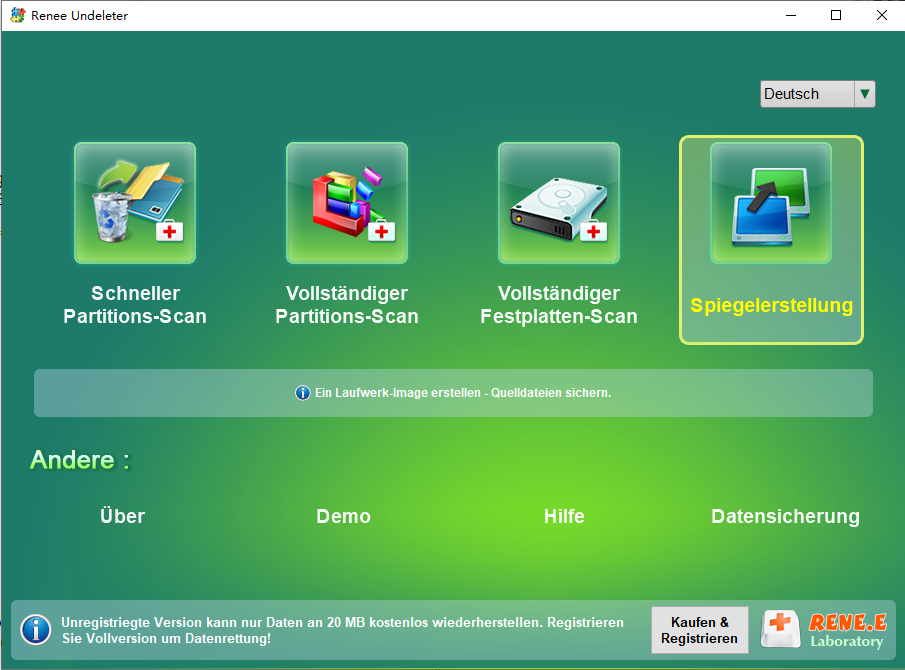Launch the Vollständiger Partitions-Scan blocks icon
Viewport: 905px width, 670px height.
(x=347, y=203)
